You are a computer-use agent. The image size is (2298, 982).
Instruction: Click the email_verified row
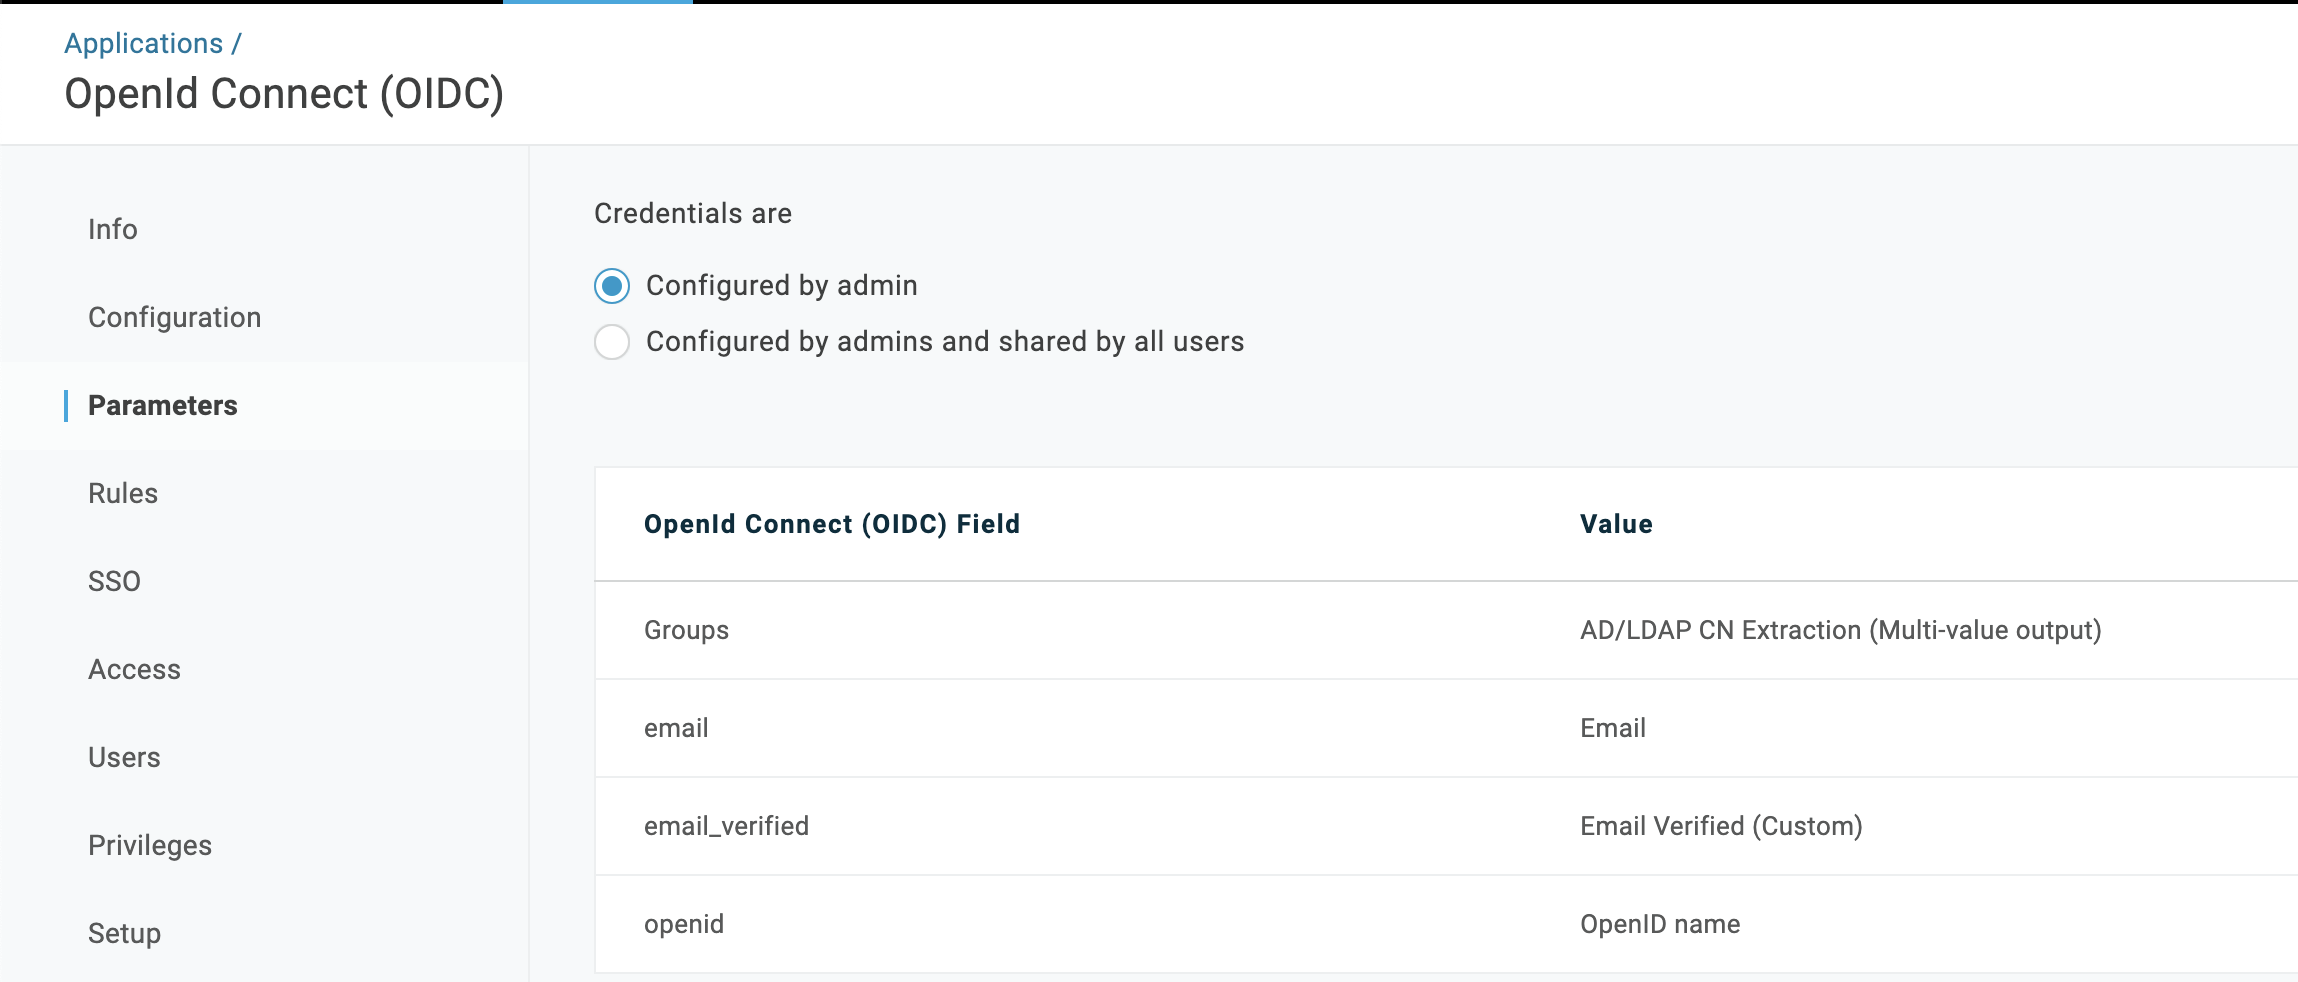(727, 826)
